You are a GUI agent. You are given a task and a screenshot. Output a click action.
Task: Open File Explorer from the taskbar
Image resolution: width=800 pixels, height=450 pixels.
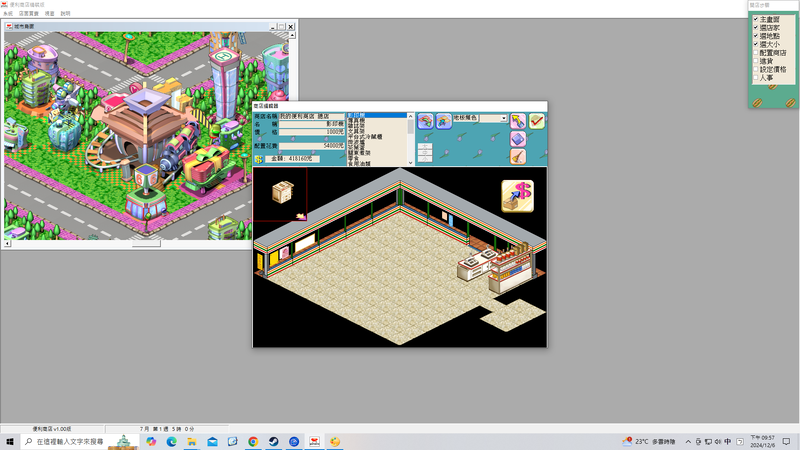(192, 442)
